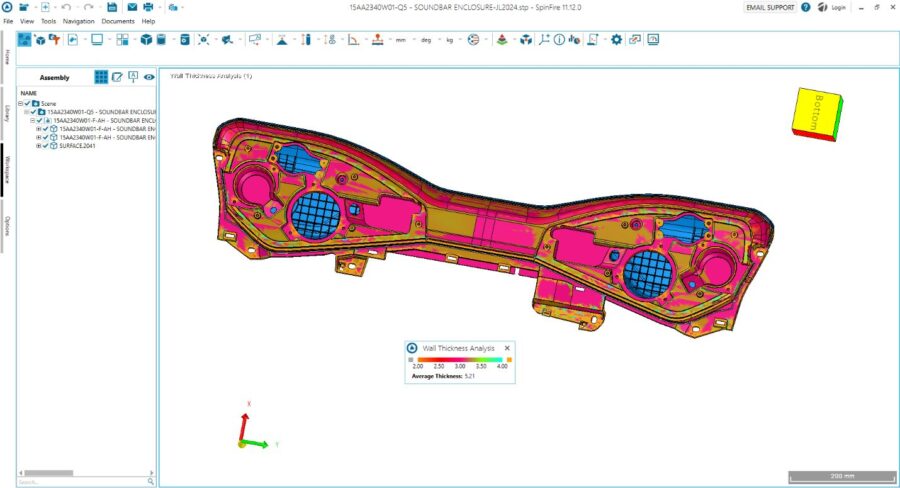Toggle the eye visibility icon in Assembly panel
This screenshot has height=488, width=900.
coord(149,77)
